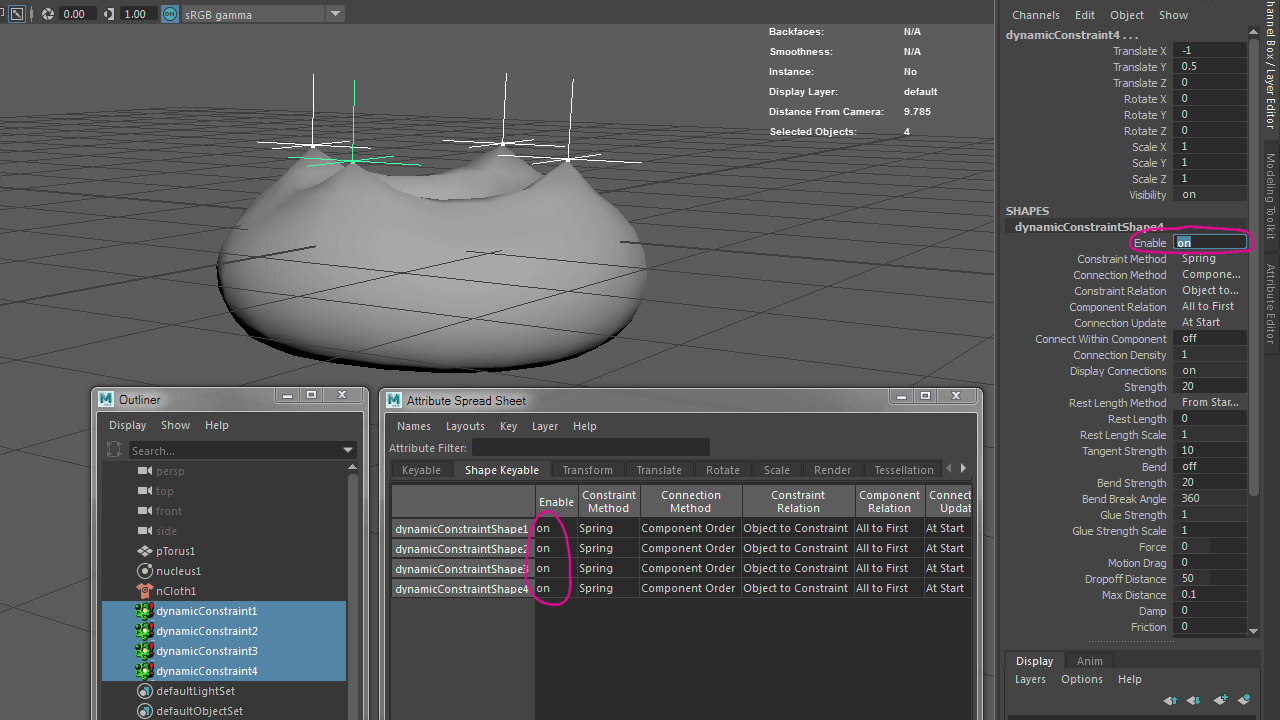Open the Outliner search filter dropdown arrow
The width and height of the screenshot is (1280, 720).
(x=347, y=450)
